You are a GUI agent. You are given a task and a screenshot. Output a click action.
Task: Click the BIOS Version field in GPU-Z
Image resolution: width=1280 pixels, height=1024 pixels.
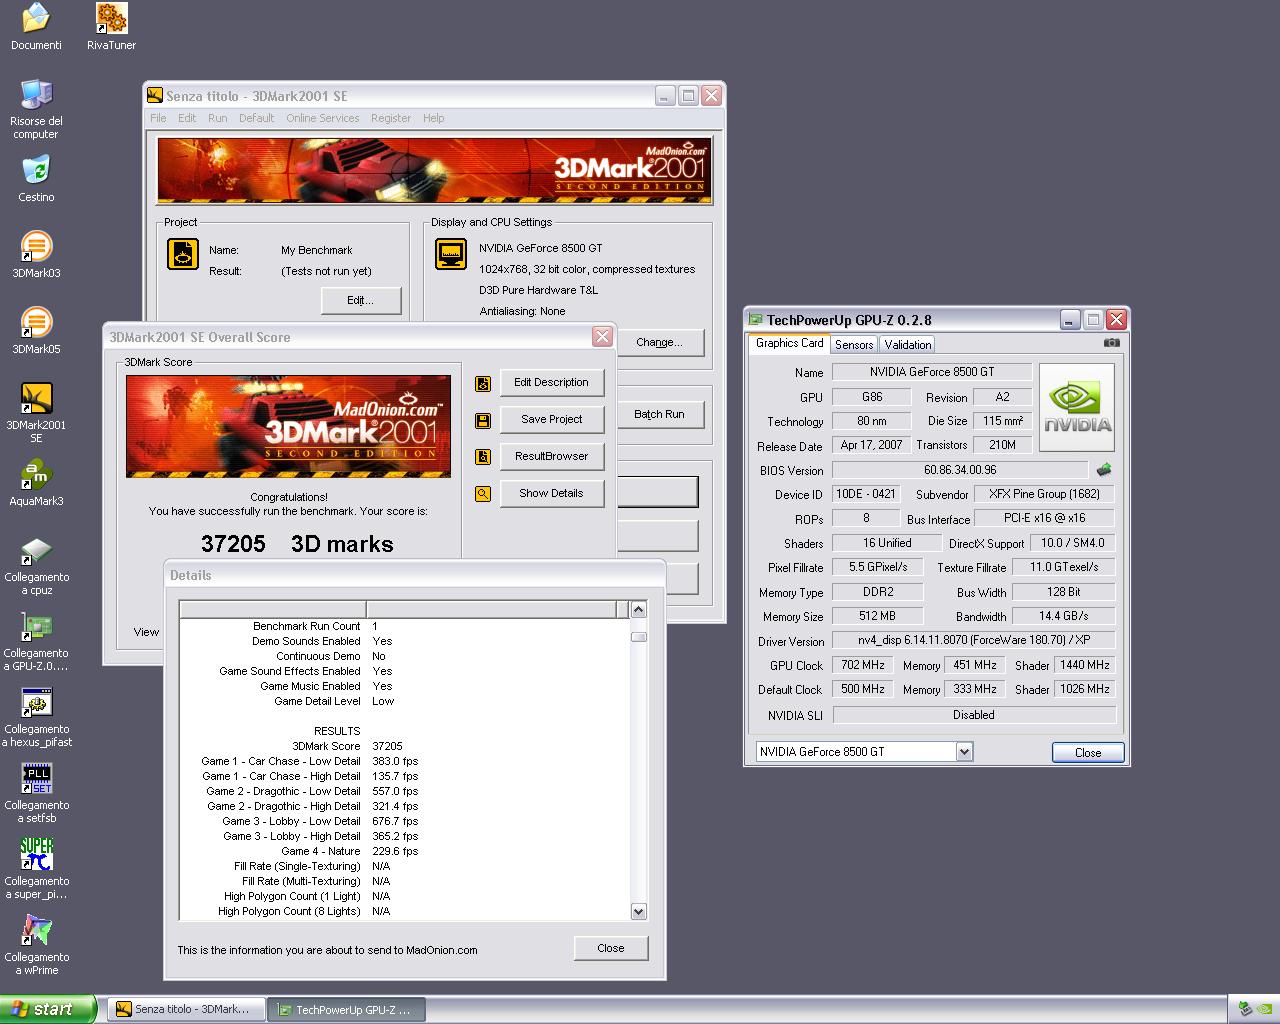[x=960, y=470]
